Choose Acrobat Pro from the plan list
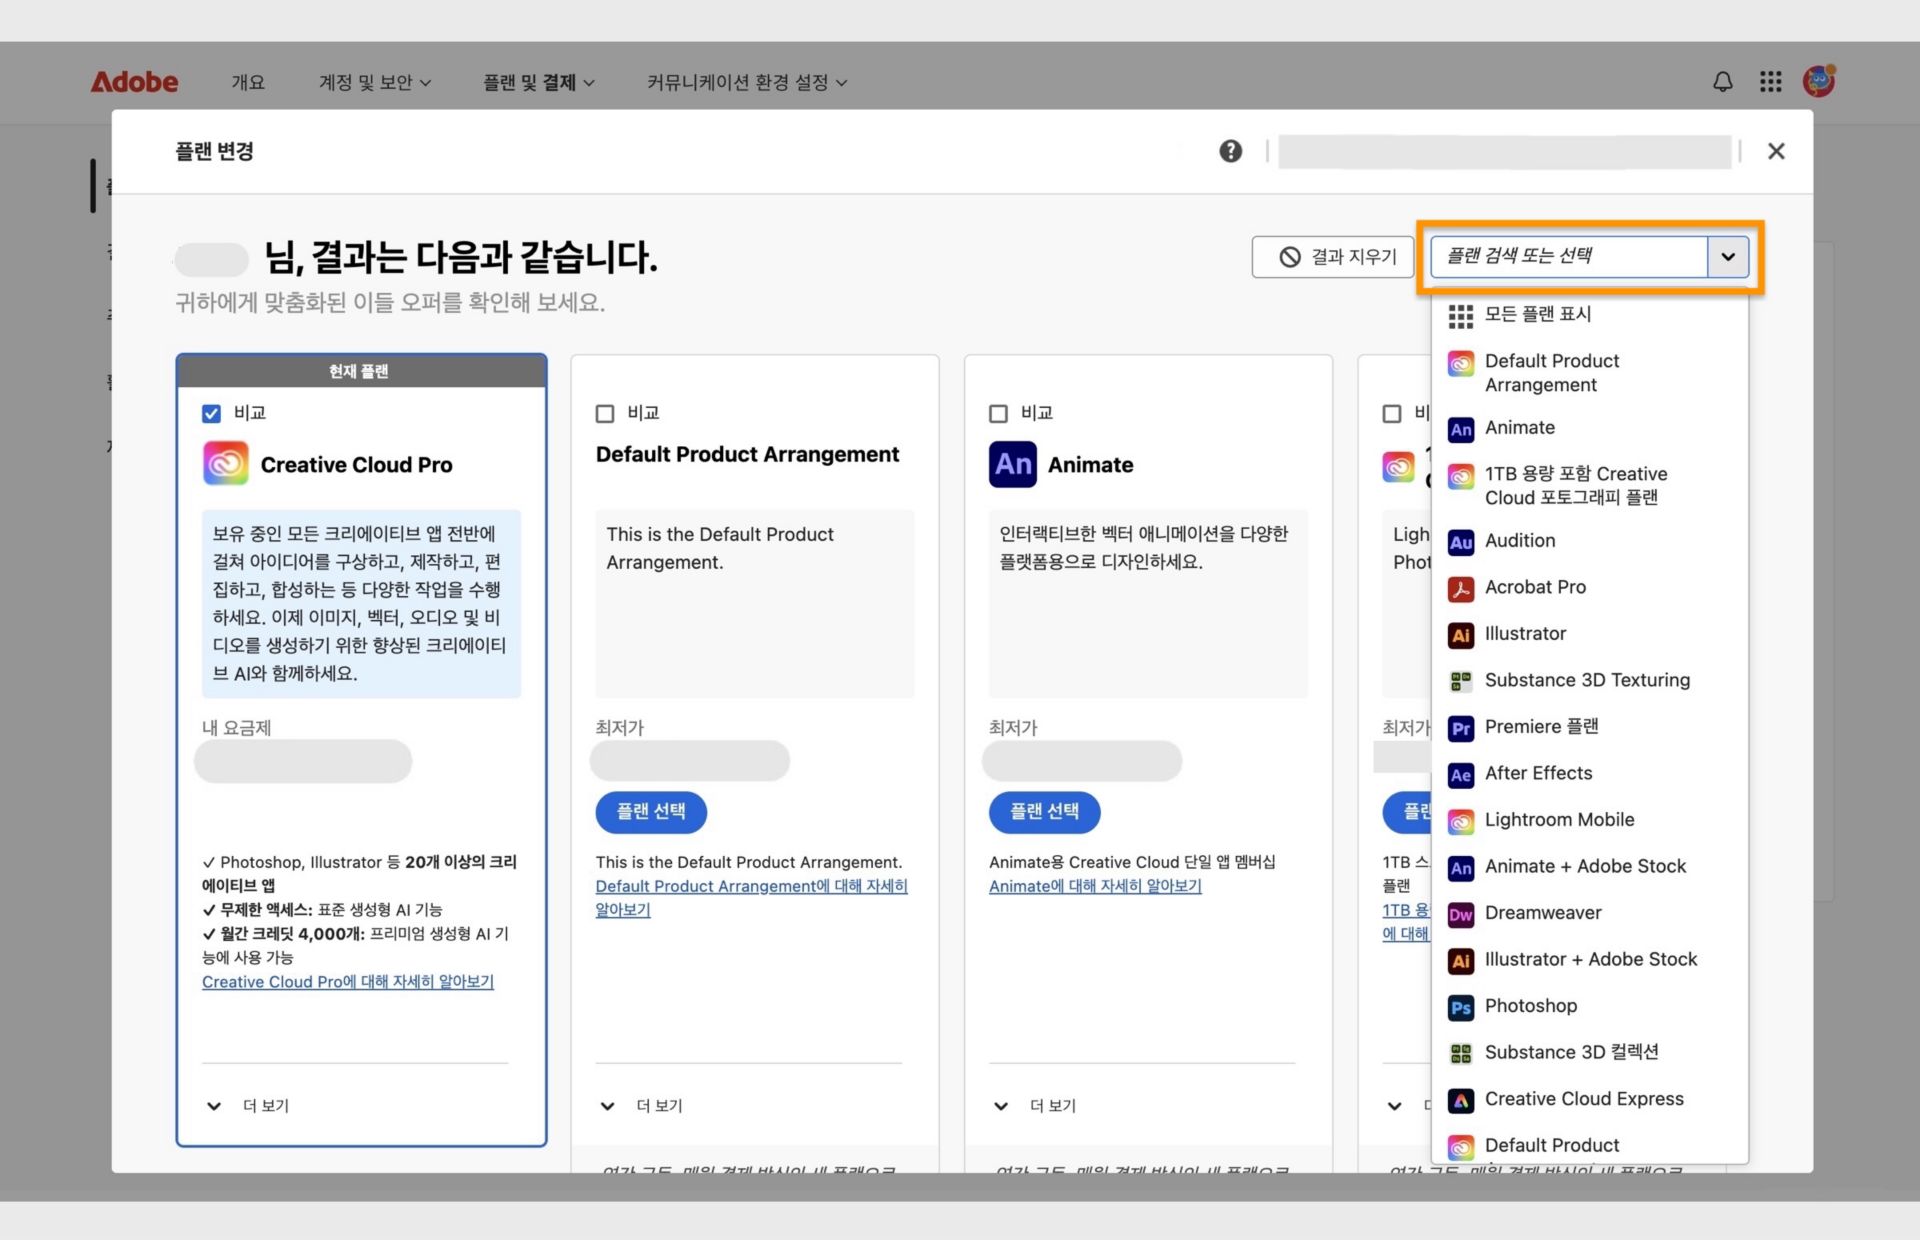This screenshot has width=1920, height=1240. tap(1536, 587)
